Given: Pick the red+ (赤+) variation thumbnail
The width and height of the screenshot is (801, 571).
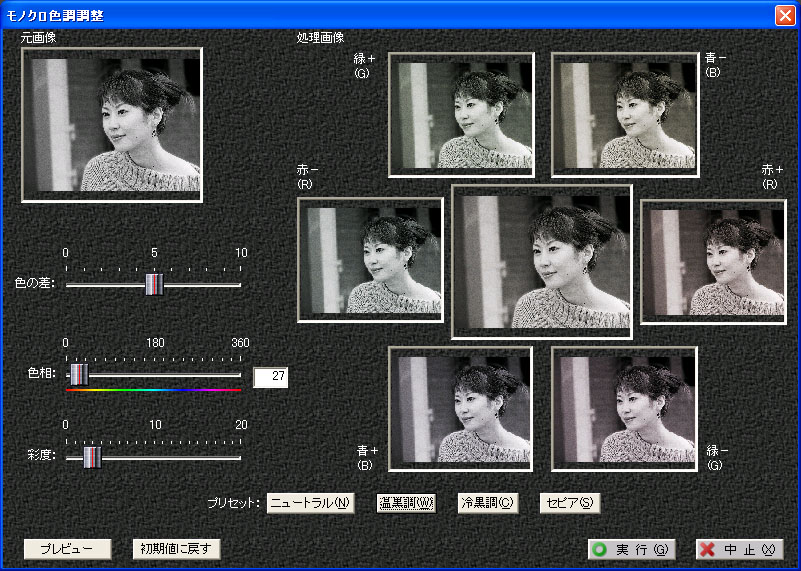Looking at the screenshot, I should click(711, 261).
